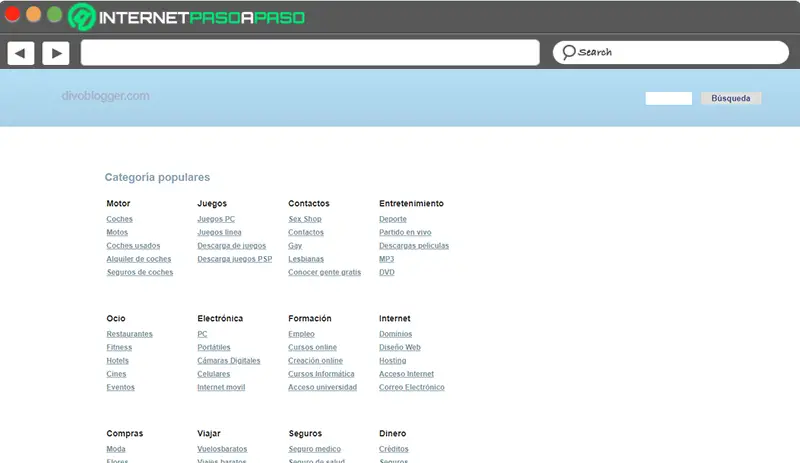Click the red close window dot
Screen dimensions: 800x463
(x=12, y=14)
